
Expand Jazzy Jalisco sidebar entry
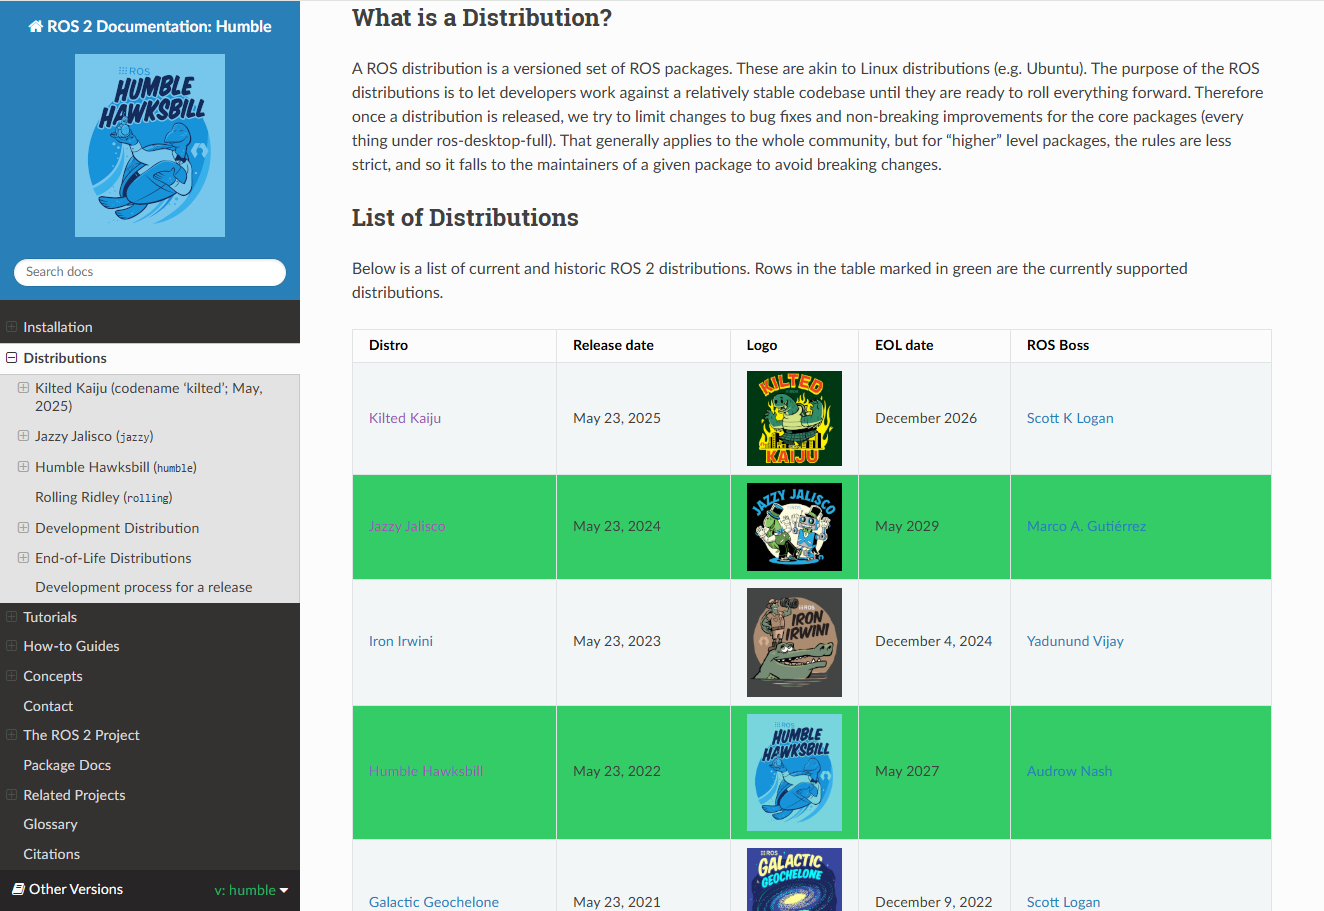23,436
